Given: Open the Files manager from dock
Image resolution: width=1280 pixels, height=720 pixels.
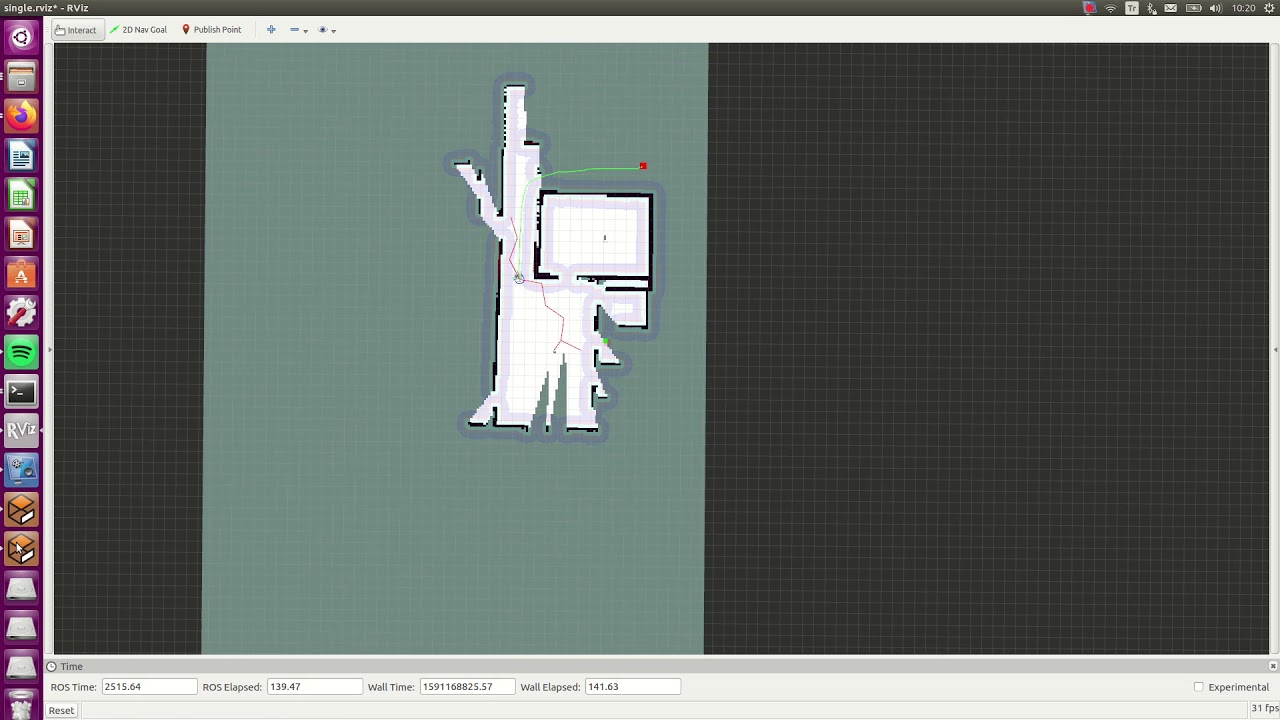Looking at the screenshot, I should point(21,77).
